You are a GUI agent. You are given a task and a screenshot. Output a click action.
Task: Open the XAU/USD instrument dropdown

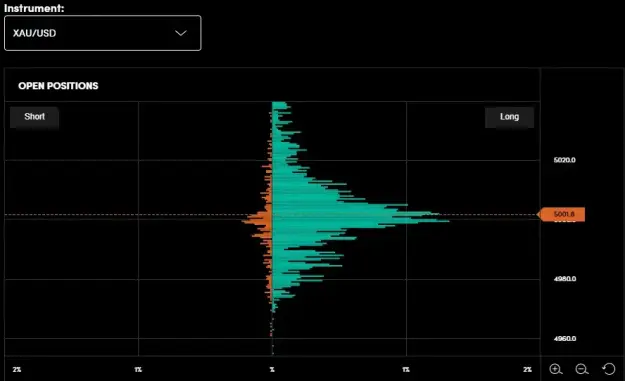click(x=102, y=33)
